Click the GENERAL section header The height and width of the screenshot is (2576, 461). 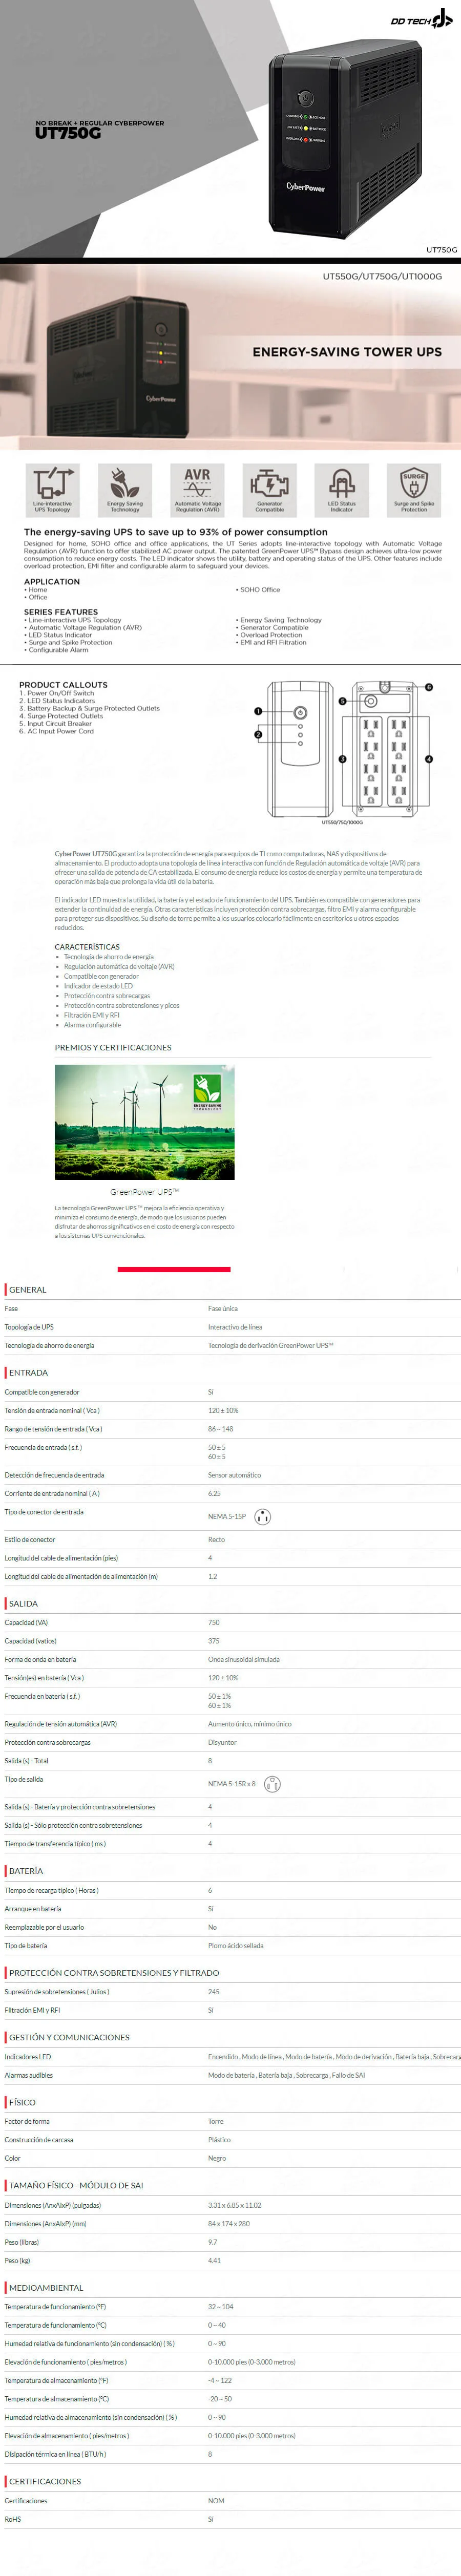click(28, 1290)
